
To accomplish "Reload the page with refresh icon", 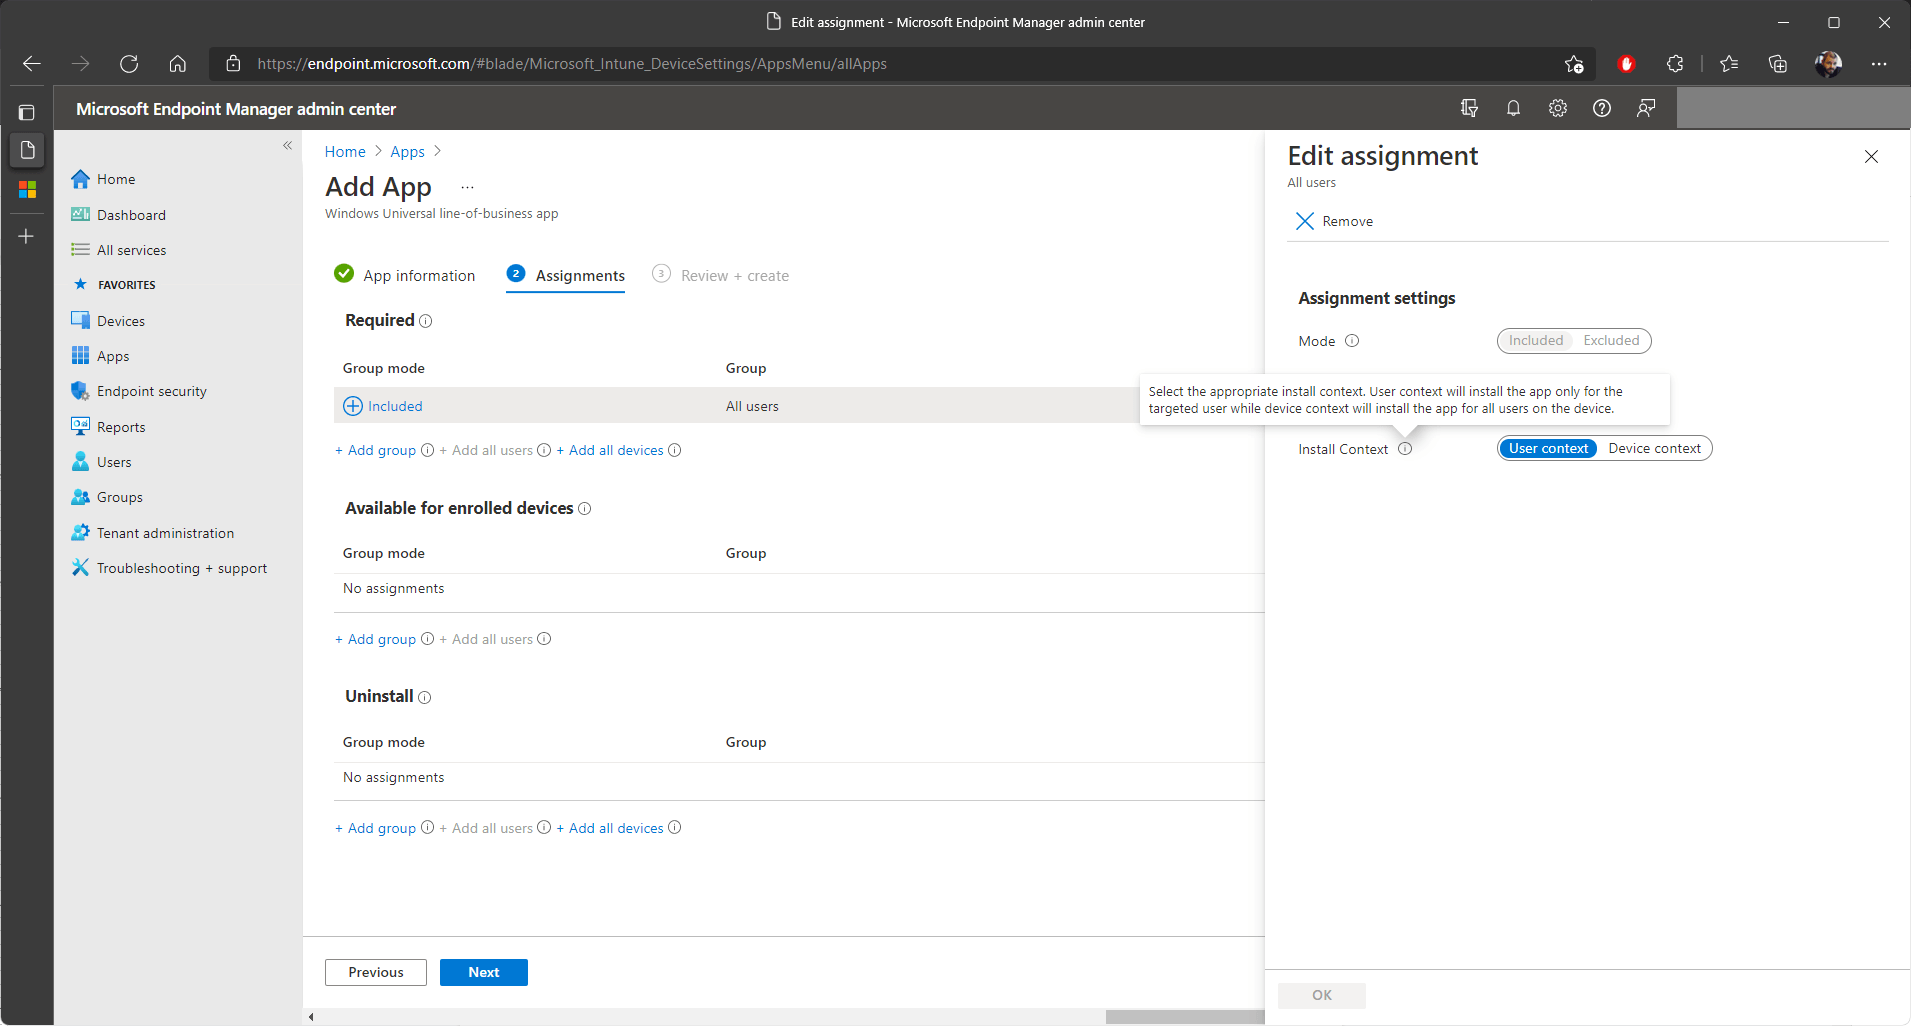I will 129,64.
